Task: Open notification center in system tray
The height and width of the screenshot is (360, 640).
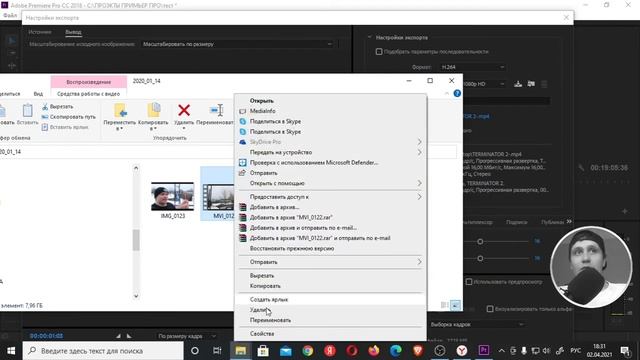Action: 625,351
